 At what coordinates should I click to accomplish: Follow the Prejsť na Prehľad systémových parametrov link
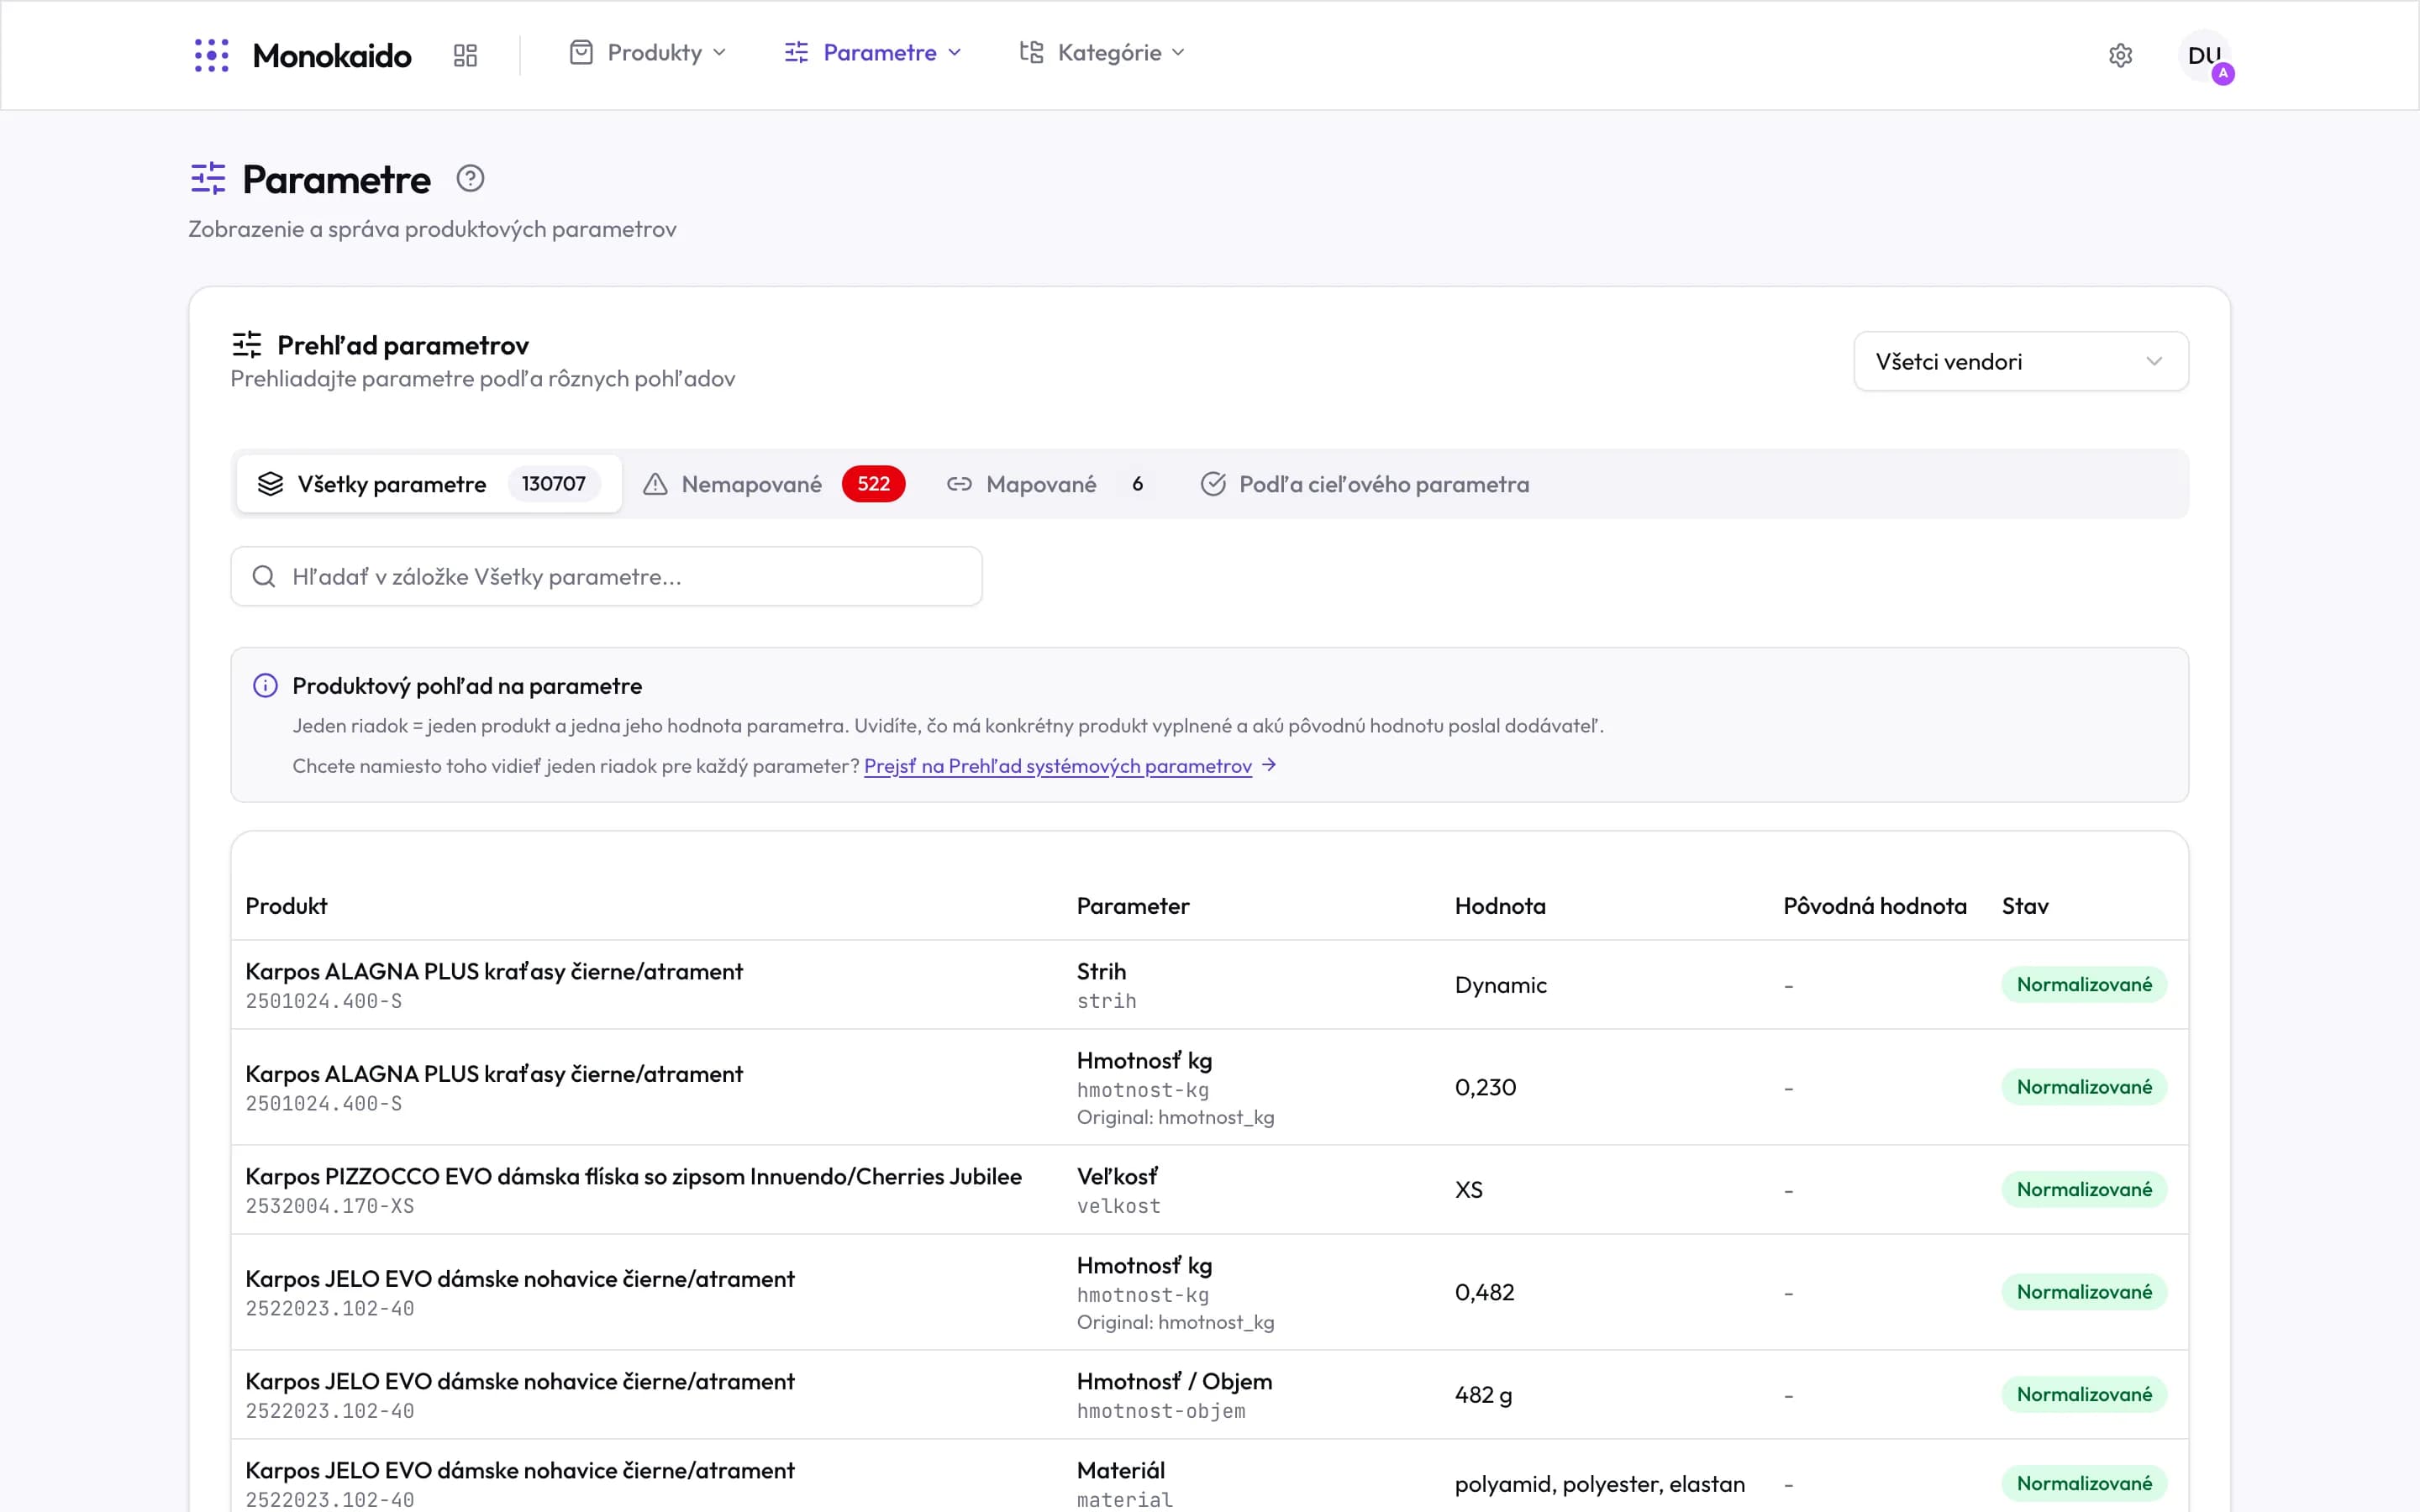pyautogui.click(x=1058, y=766)
